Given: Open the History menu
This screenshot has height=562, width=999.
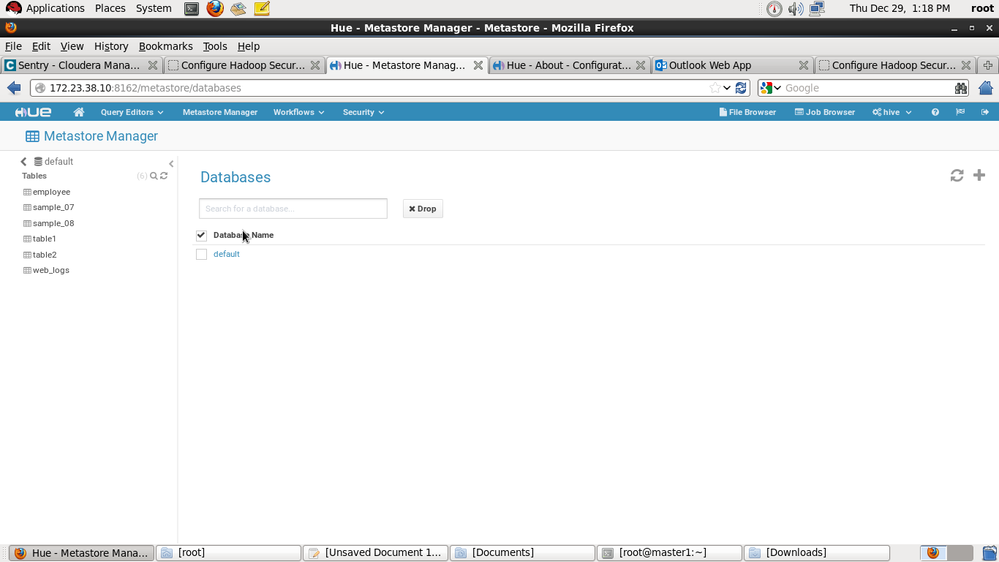Looking at the screenshot, I should tap(111, 47).
